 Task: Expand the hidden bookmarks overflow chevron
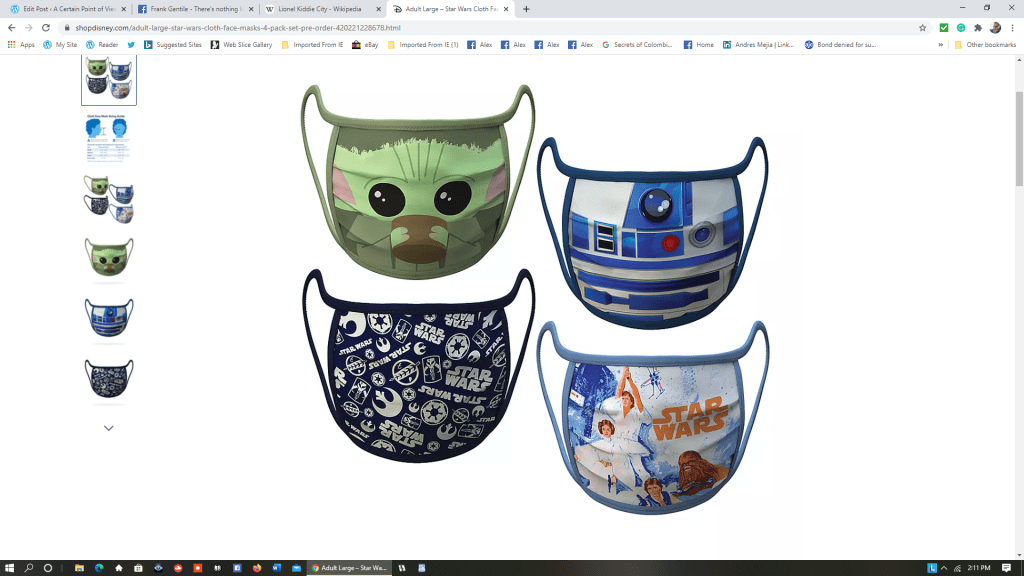click(940, 45)
